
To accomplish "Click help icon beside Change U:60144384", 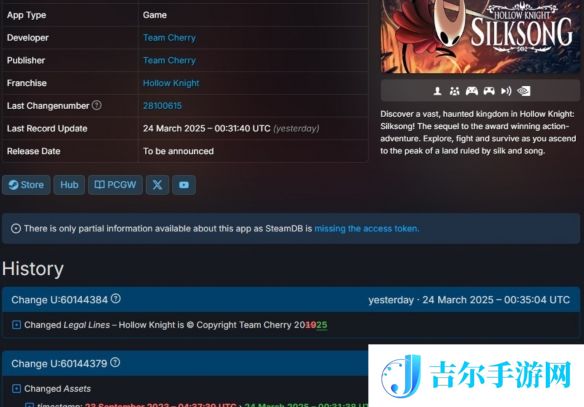I will [x=116, y=299].
